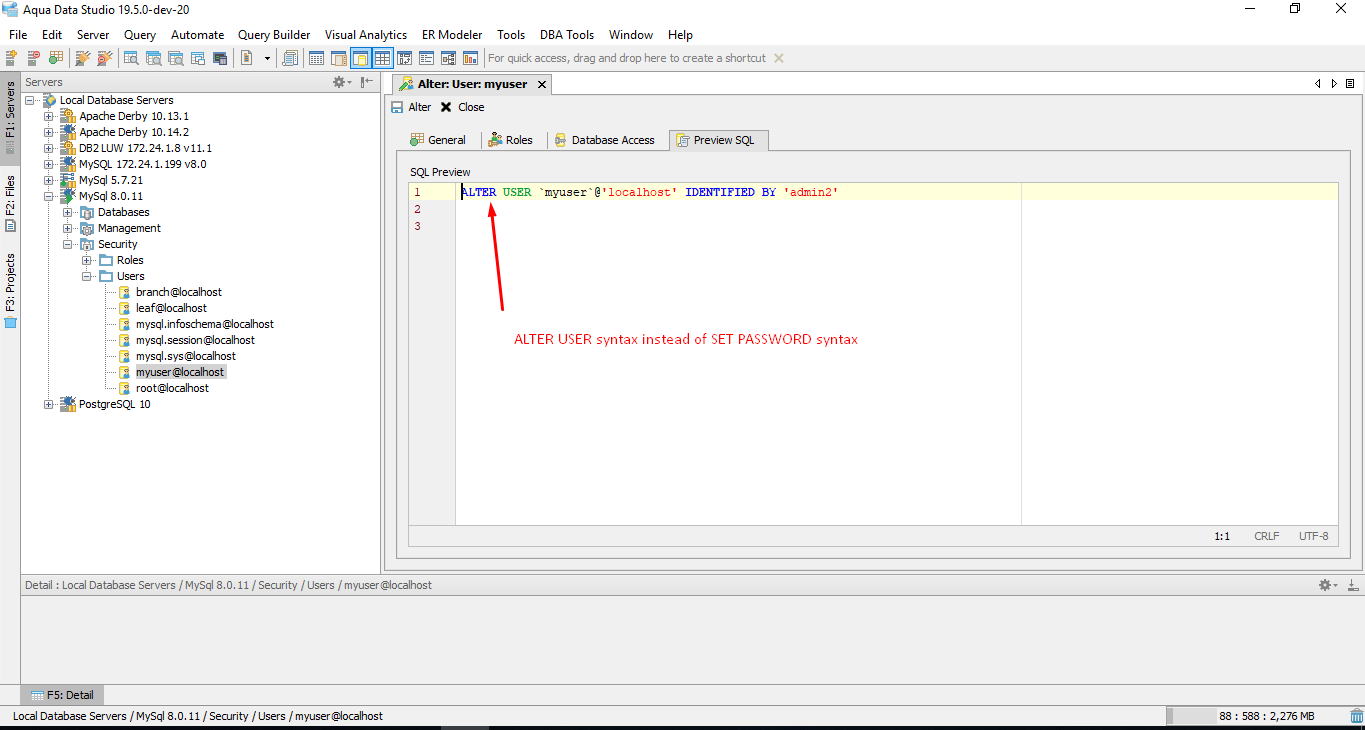Image resolution: width=1365 pixels, height=730 pixels.
Task: Click the stacked scripts toolbar icon
Action: click(x=290, y=58)
